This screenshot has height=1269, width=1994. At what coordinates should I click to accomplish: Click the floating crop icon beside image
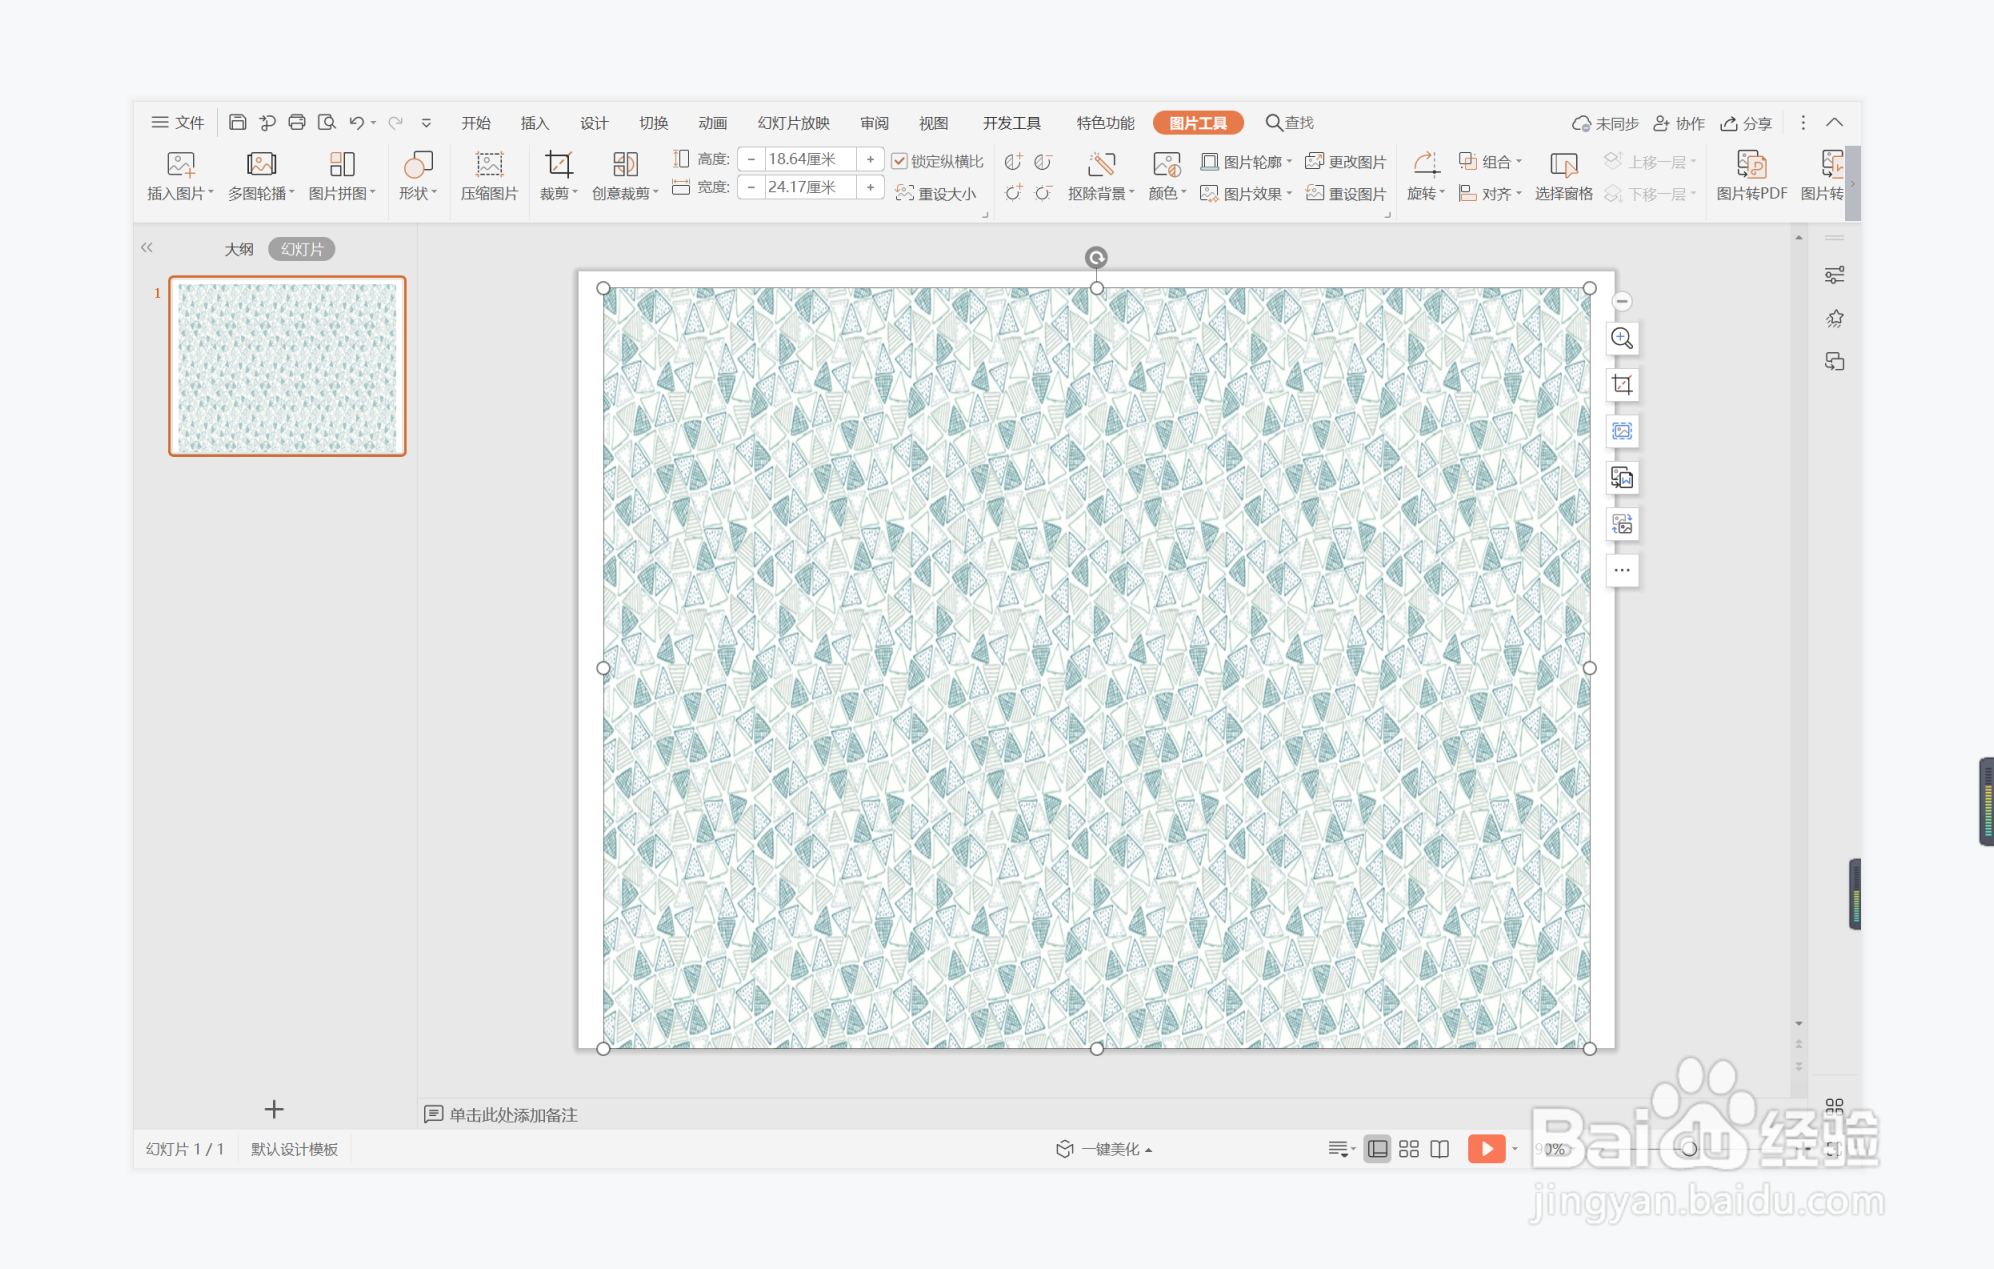pyautogui.click(x=1622, y=385)
